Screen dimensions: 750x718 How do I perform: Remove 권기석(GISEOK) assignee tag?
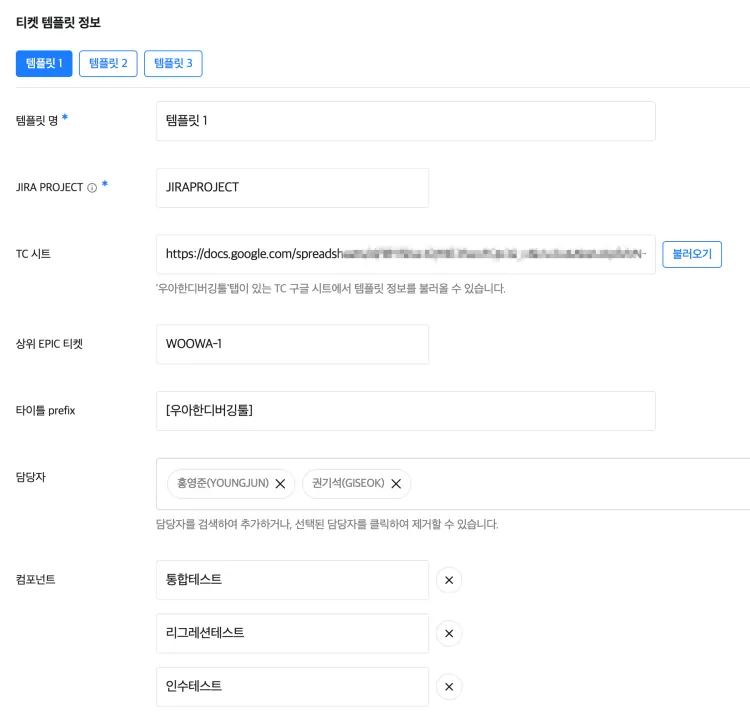(x=395, y=484)
